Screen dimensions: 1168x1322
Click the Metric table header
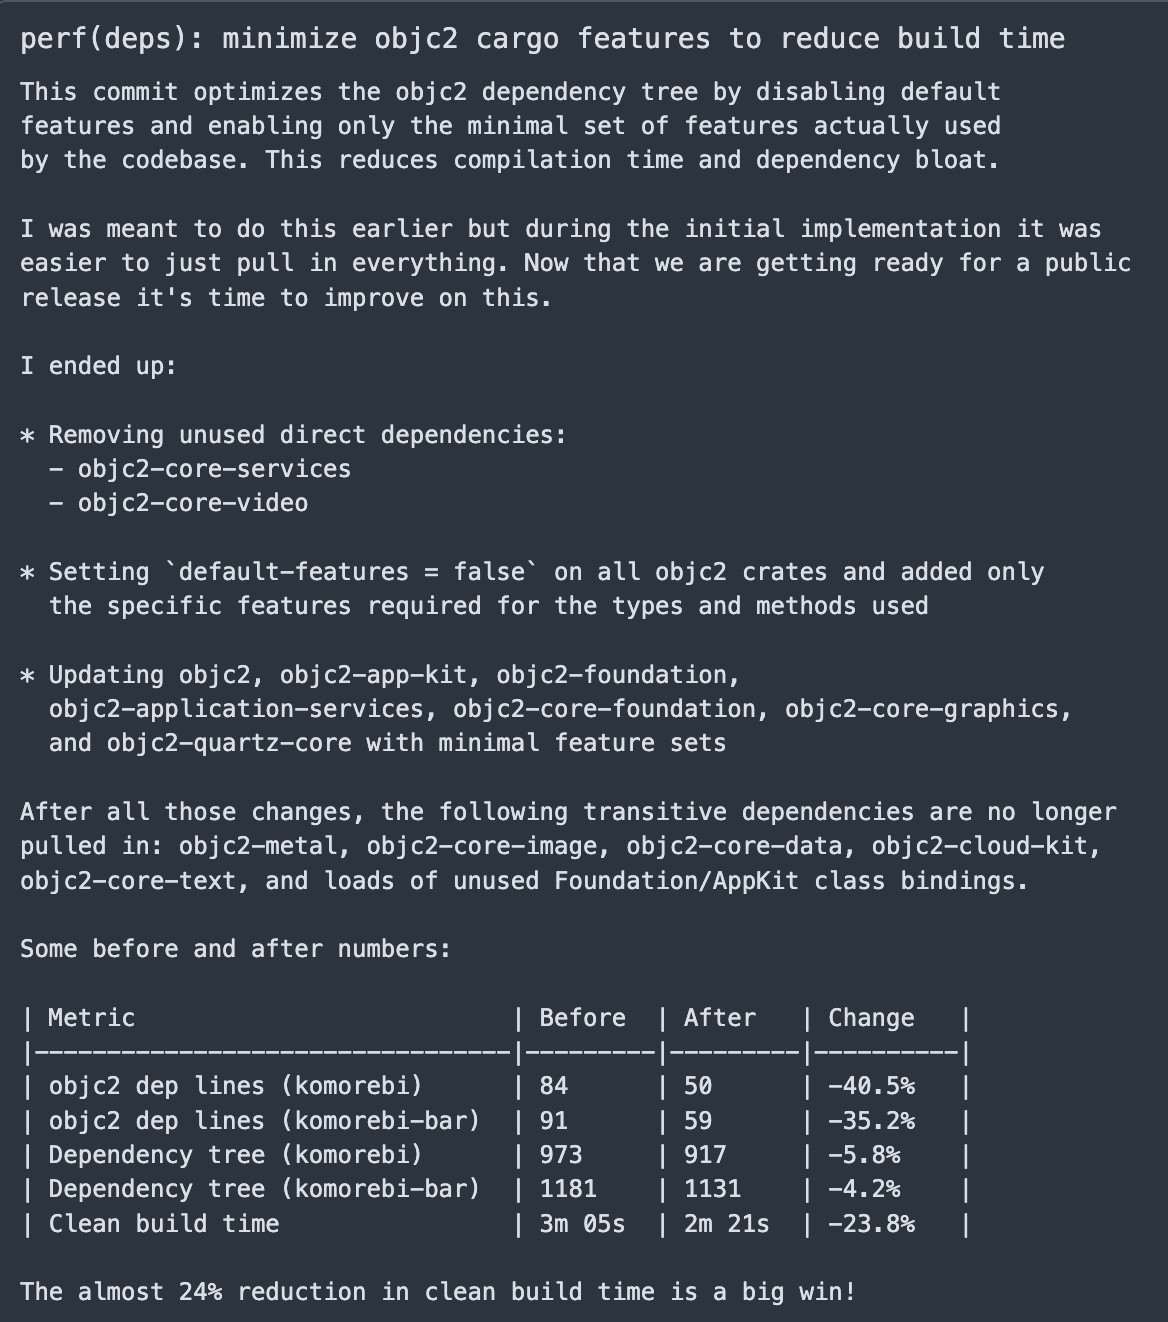point(91,1018)
